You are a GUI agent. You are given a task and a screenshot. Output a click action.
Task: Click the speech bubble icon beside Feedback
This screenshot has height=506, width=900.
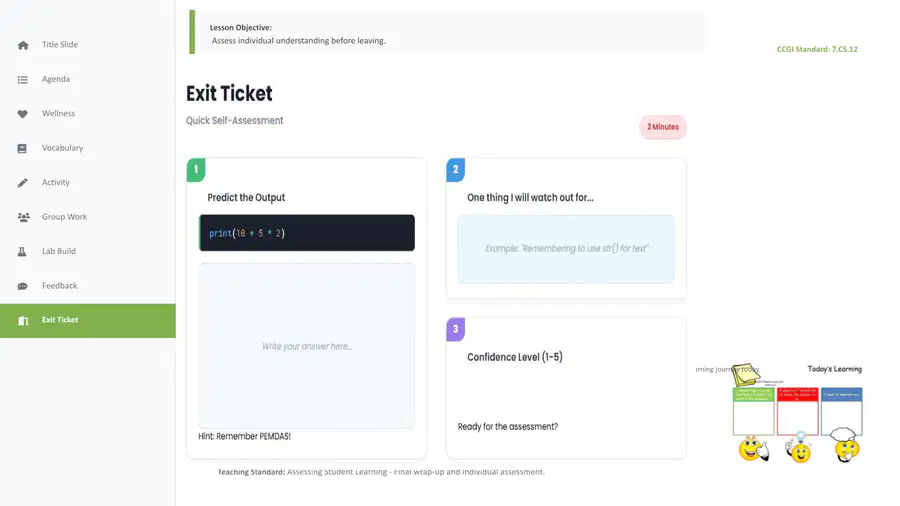click(x=22, y=286)
